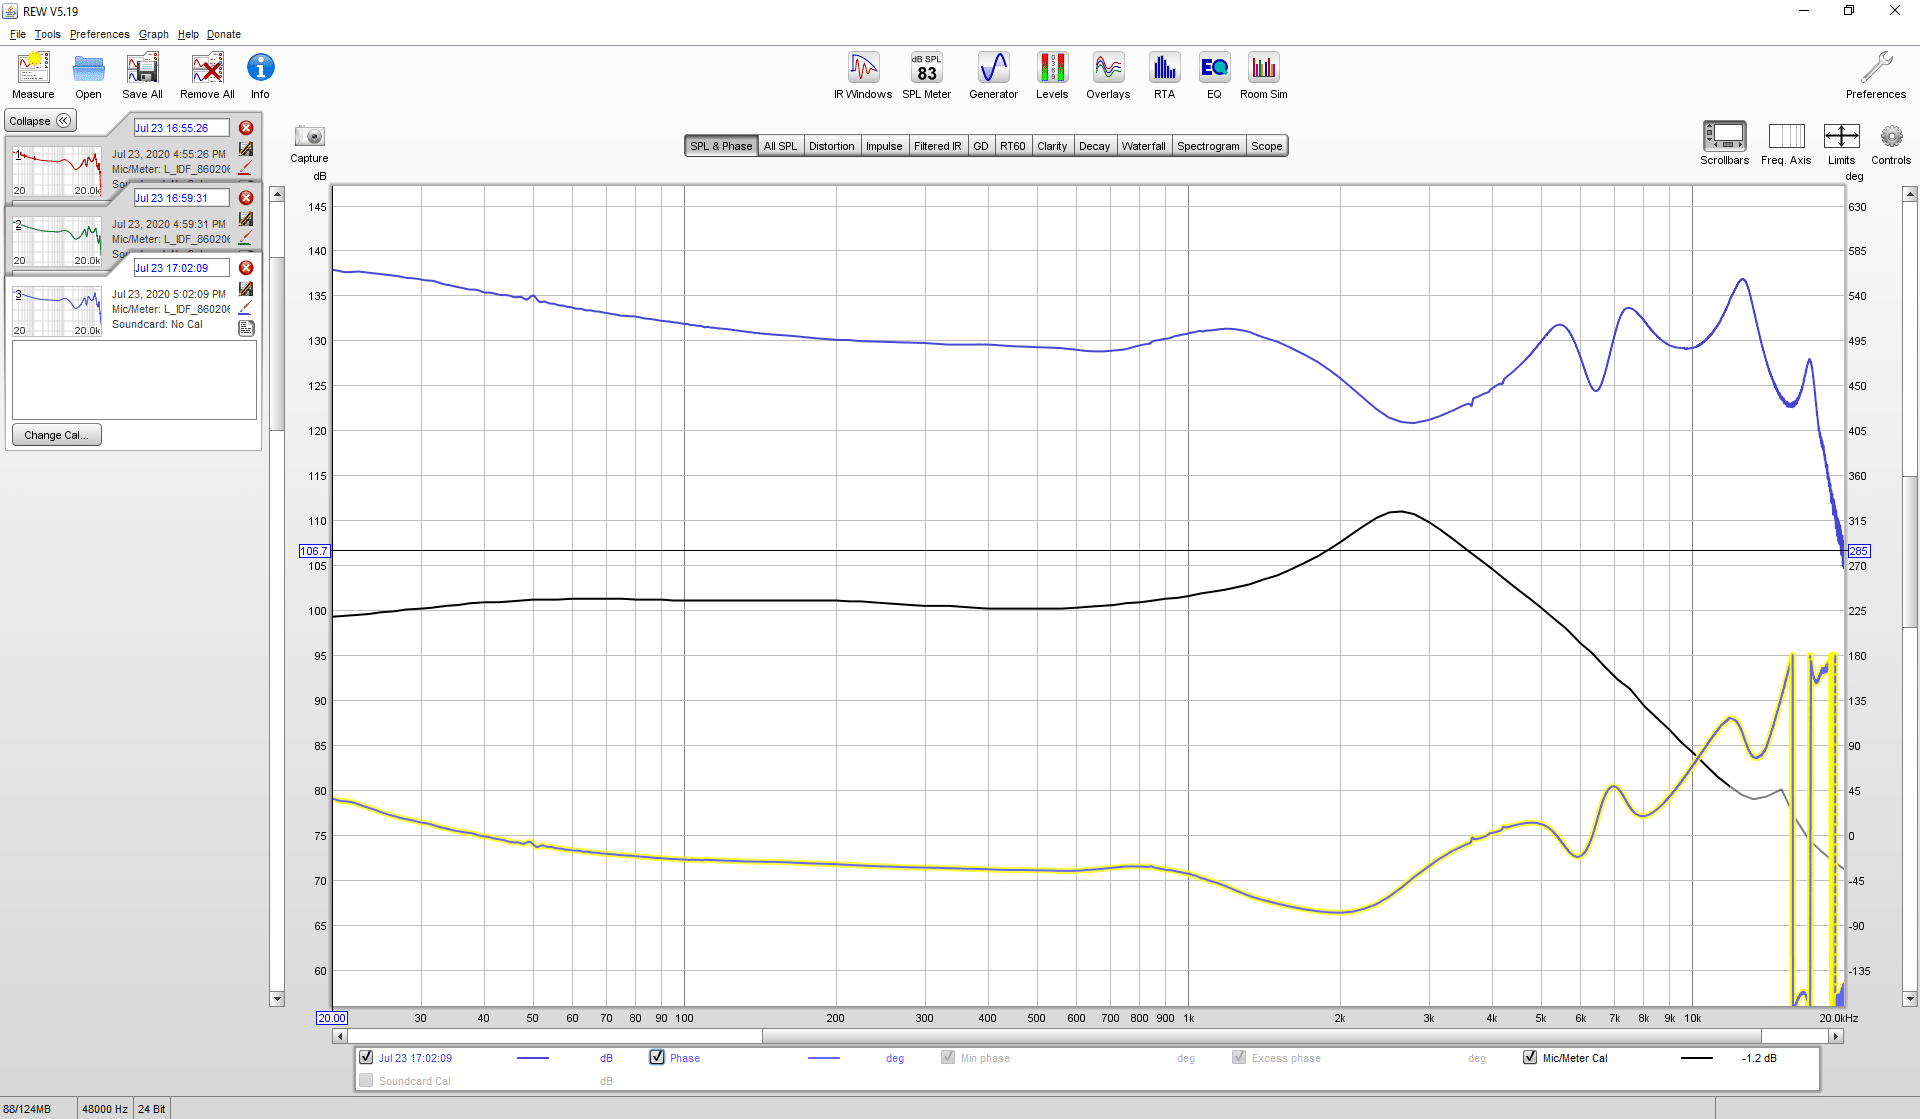Click the Capture camera icon
The width and height of the screenshot is (1920, 1119).
point(309,136)
